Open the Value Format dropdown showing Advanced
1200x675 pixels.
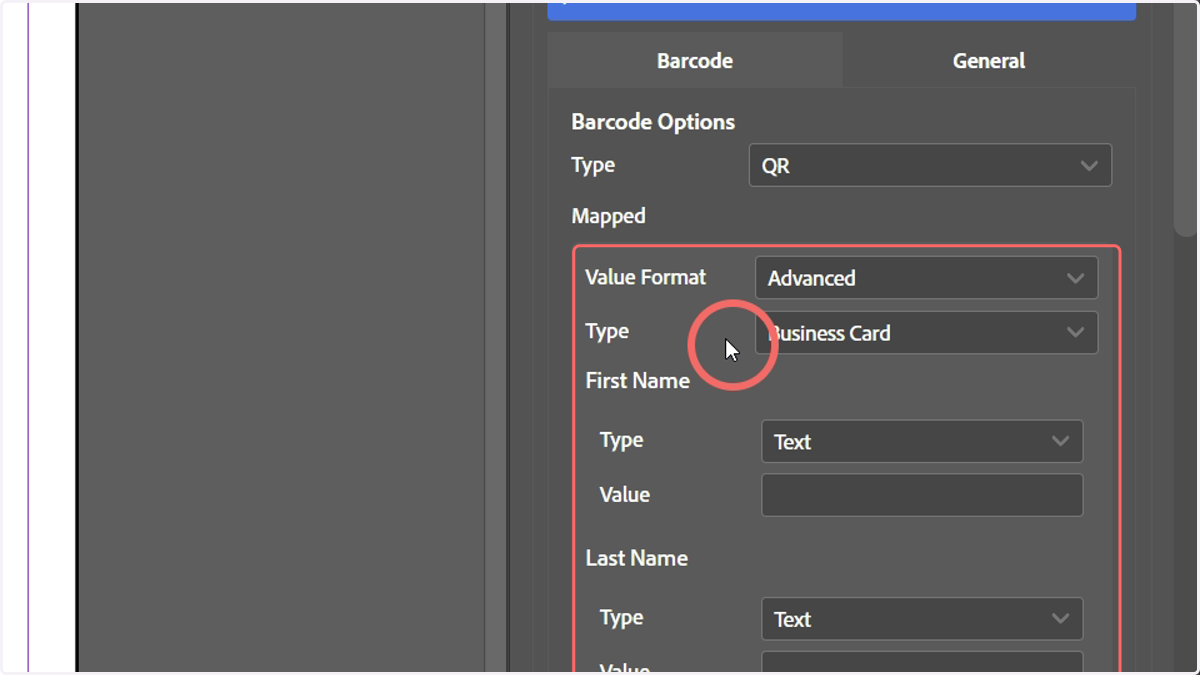point(926,278)
